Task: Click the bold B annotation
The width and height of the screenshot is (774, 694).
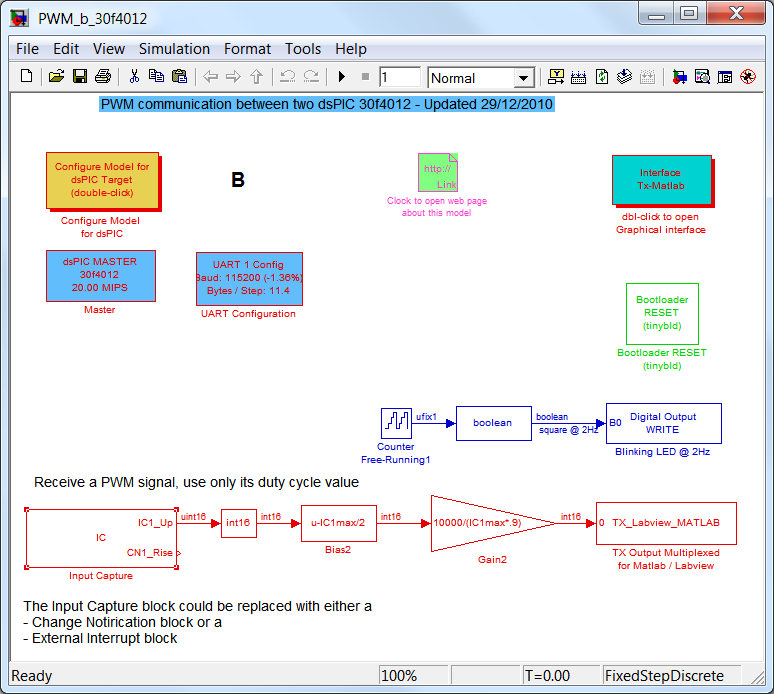Action: pos(238,180)
